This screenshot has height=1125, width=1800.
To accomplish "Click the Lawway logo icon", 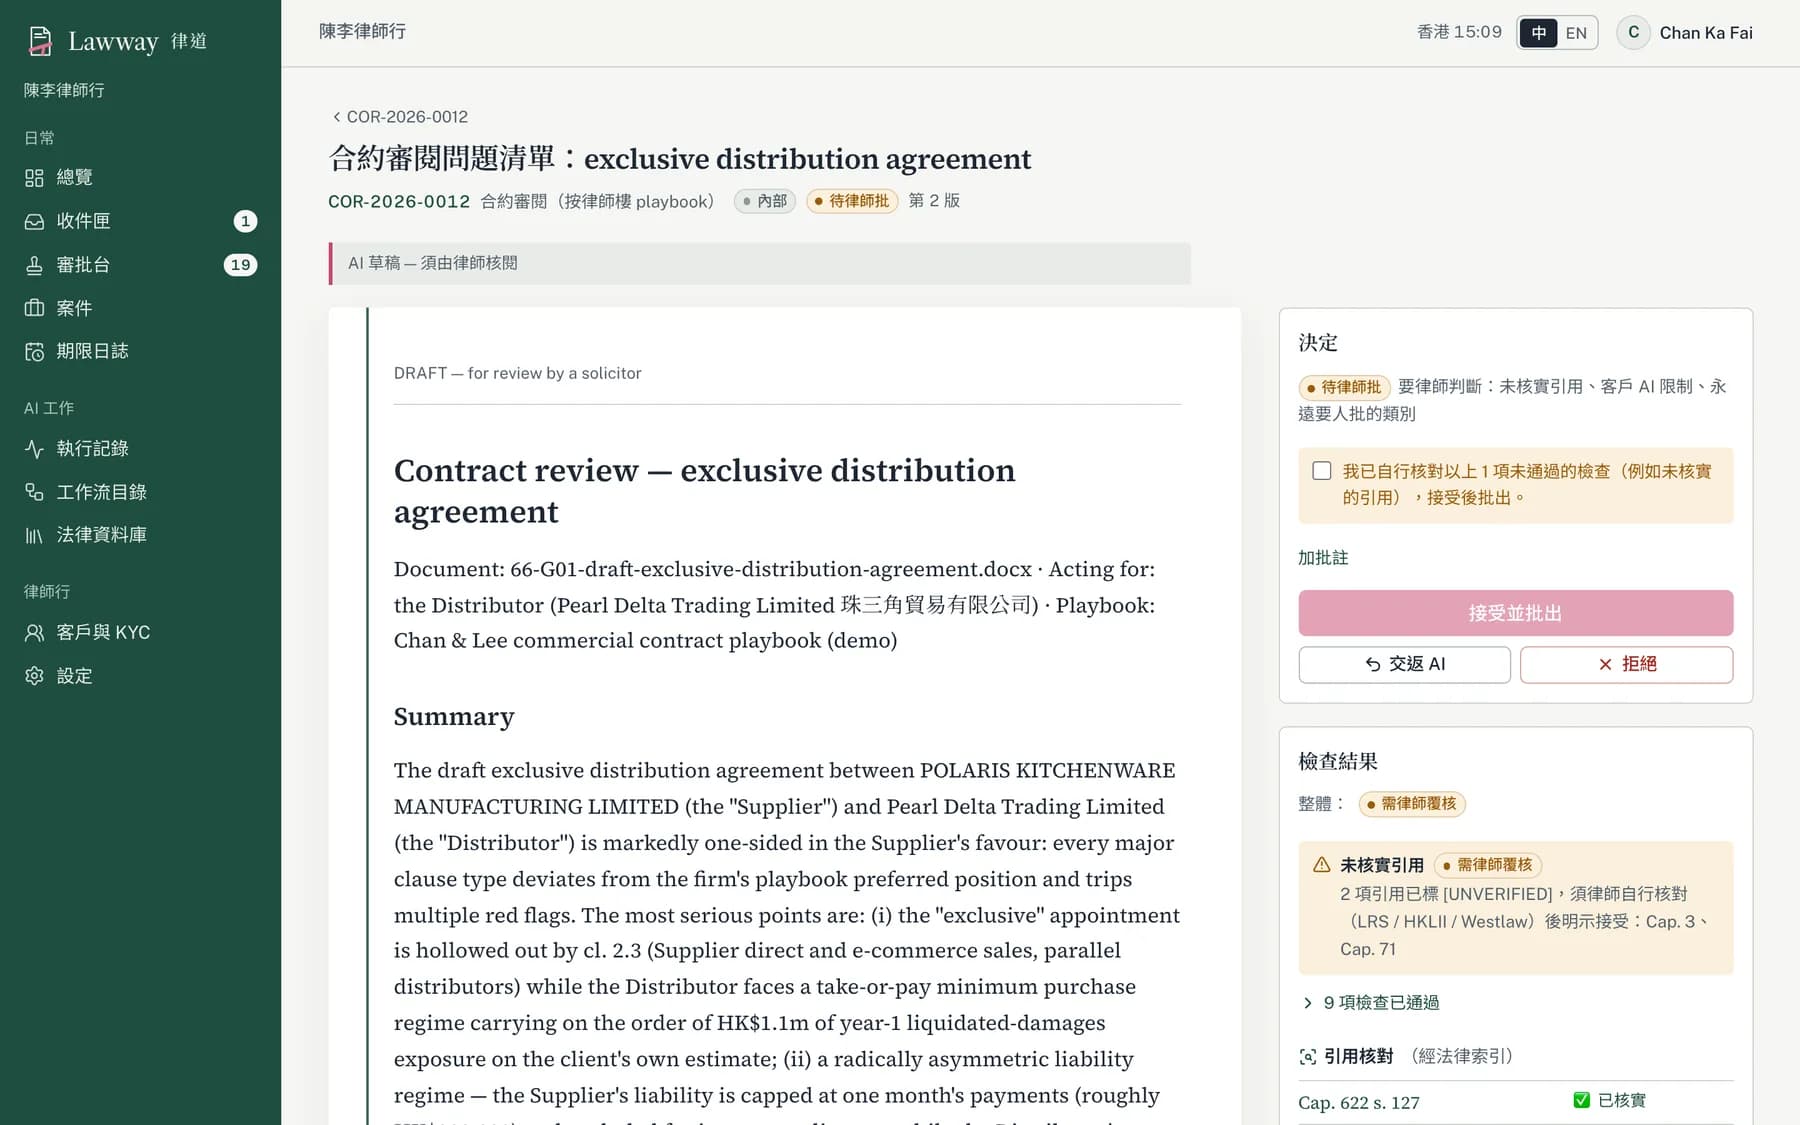I will pyautogui.click(x=40, y=41).
